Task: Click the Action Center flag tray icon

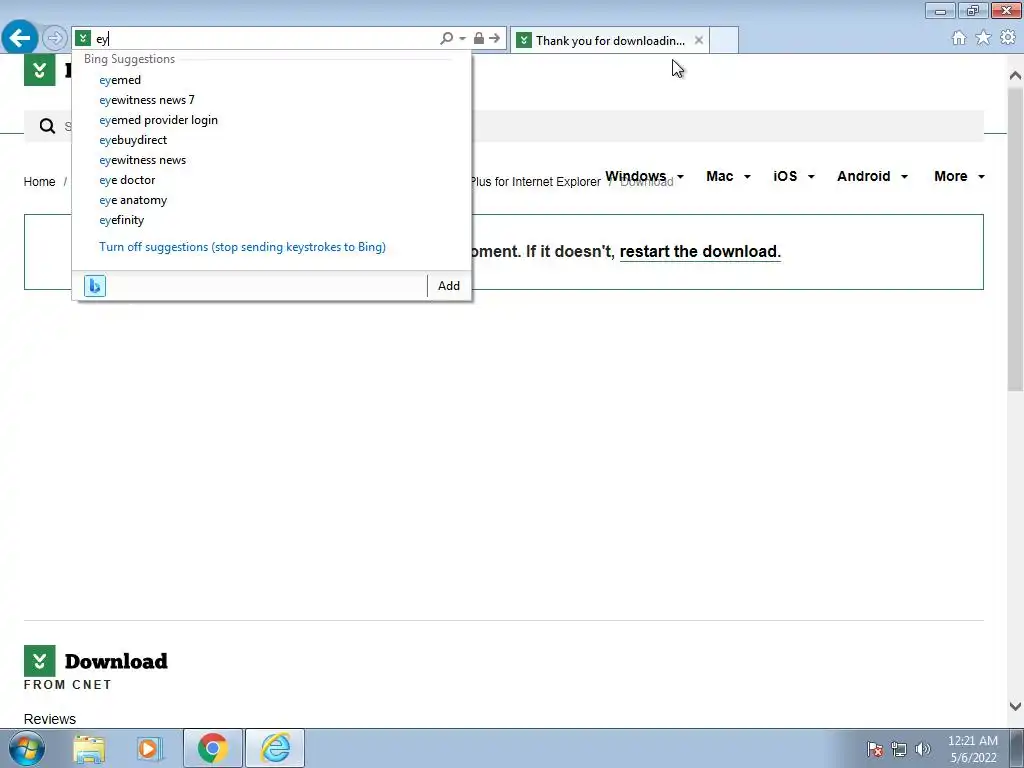Action: [875, 749]
